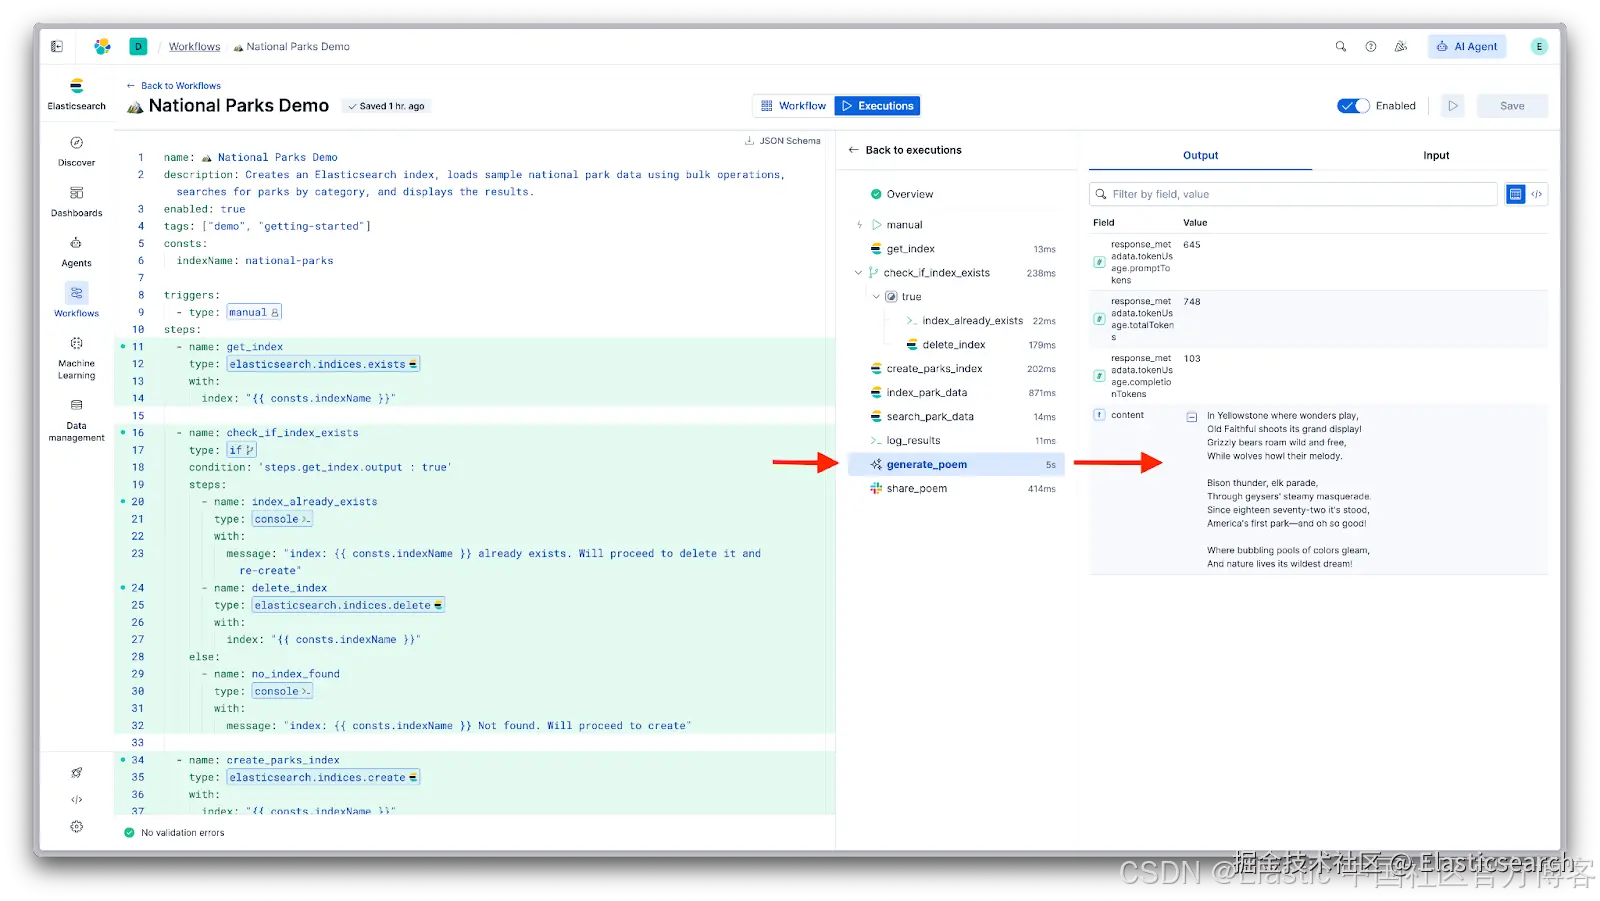Open Agents from the sidebar
The width and height of the screenshot is (1600, 901).
76,252
